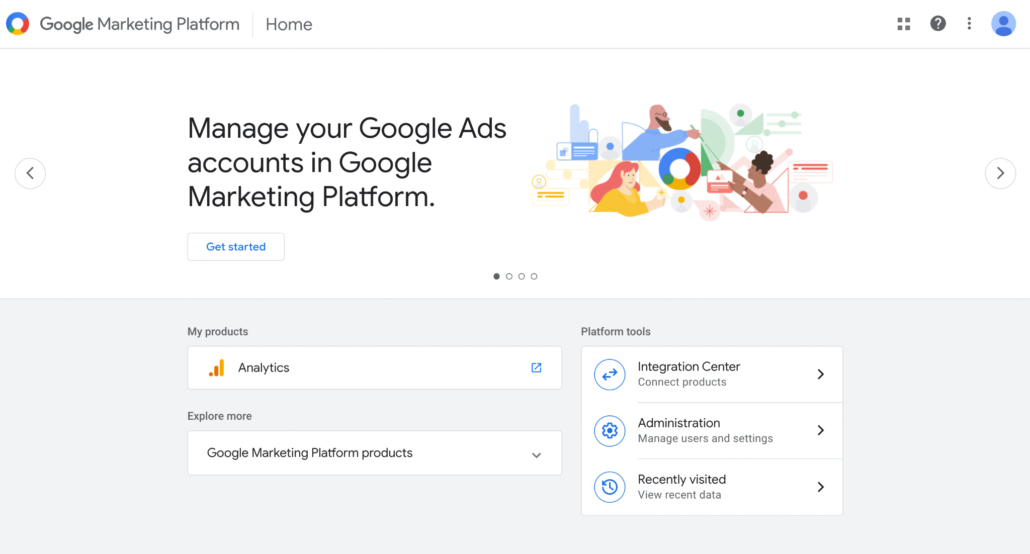Open the three-dot more options menu
The height and width of the screenshot is (554, 1030).
(x=969, y=24)
